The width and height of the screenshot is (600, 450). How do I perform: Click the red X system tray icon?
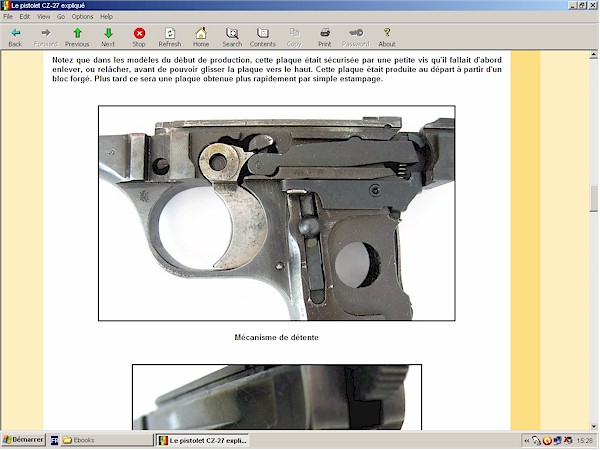pyautogui.click(x=568, y=441)
